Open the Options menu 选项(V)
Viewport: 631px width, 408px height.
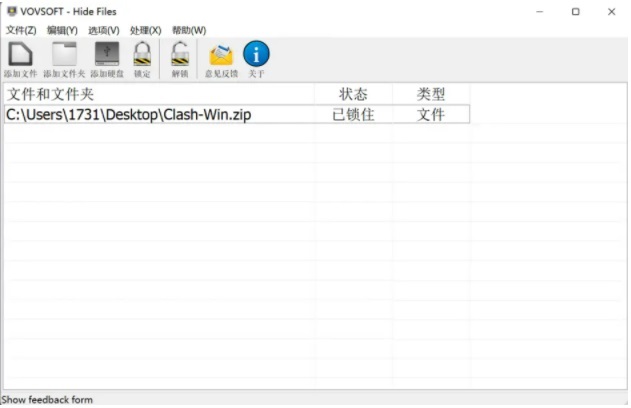point(104,30)
